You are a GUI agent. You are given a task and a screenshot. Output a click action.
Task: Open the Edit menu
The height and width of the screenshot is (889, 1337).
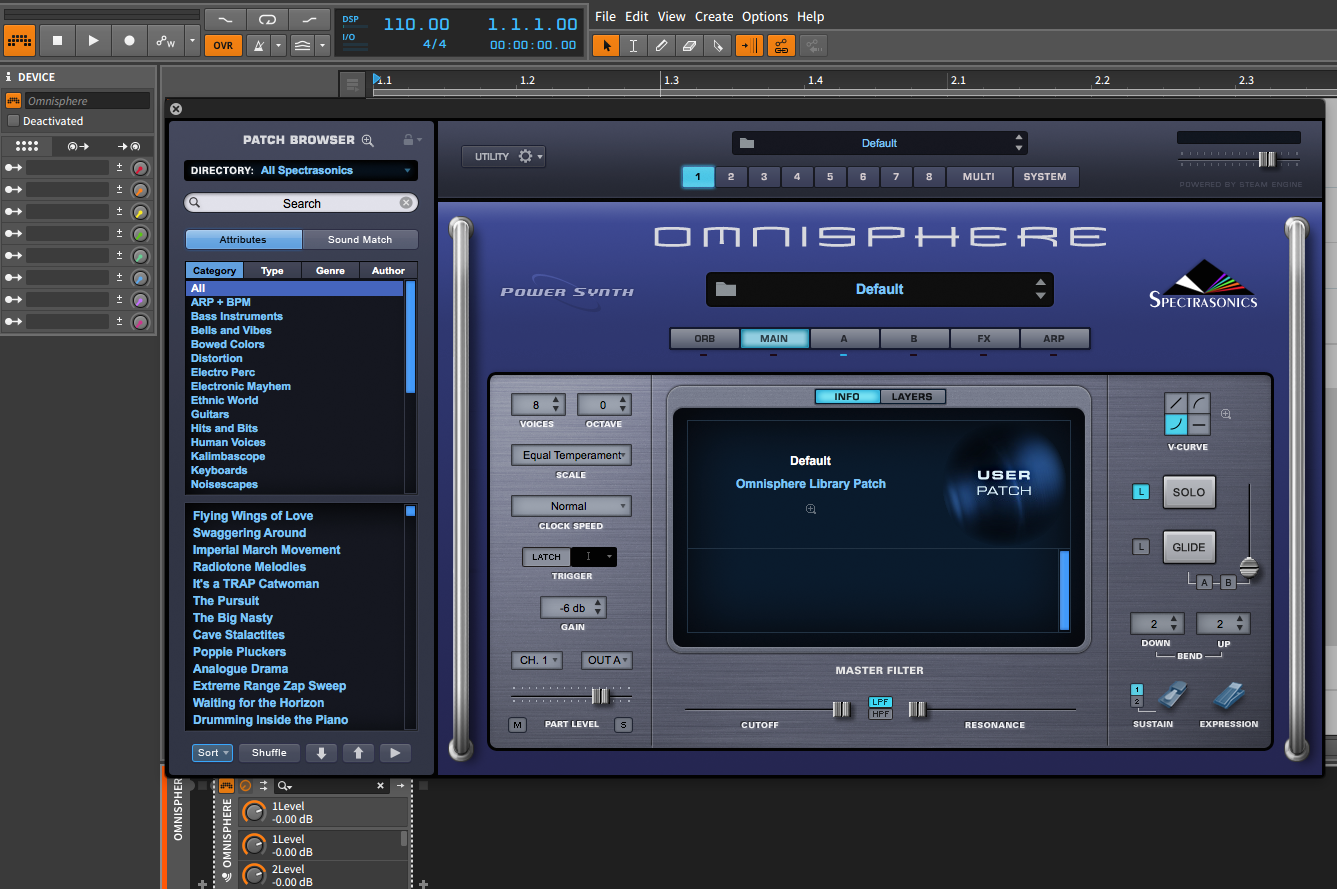(x=636, y=16)
